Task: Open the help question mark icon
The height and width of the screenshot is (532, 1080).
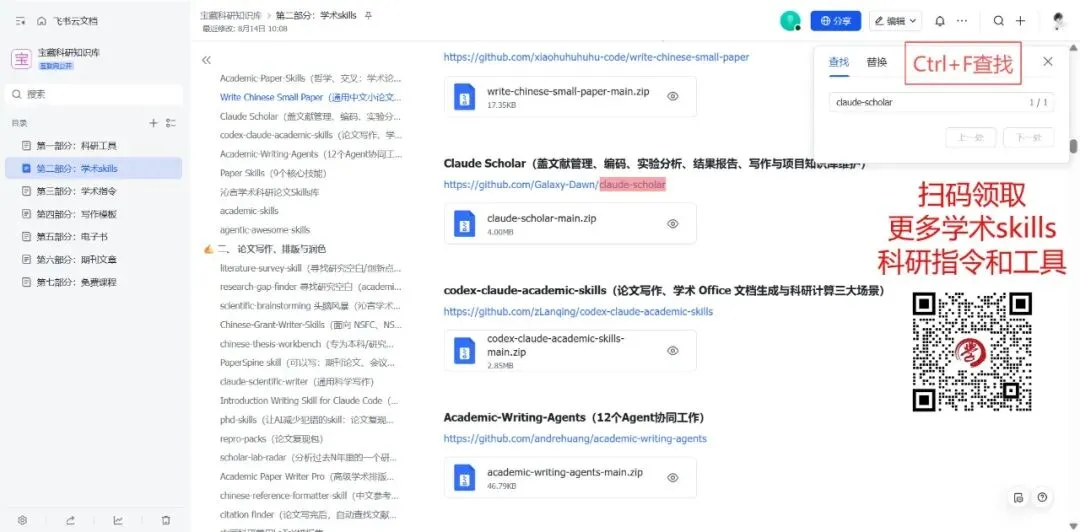Action: pos(1042,497)
